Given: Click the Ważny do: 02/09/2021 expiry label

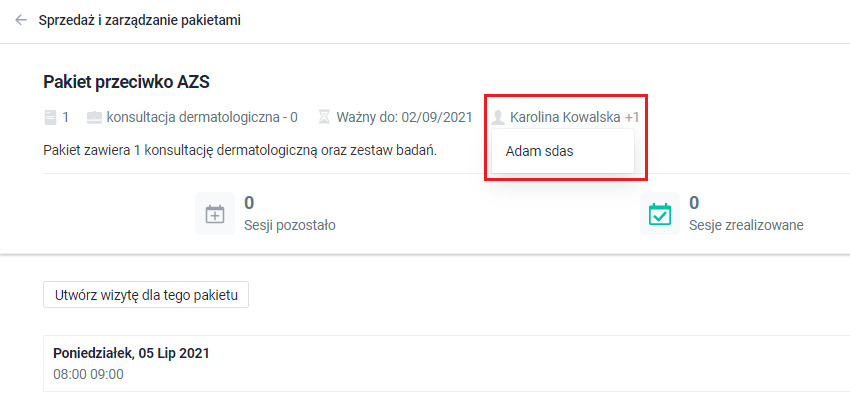Looking at the screenshot, I should [x=404, y=117].
